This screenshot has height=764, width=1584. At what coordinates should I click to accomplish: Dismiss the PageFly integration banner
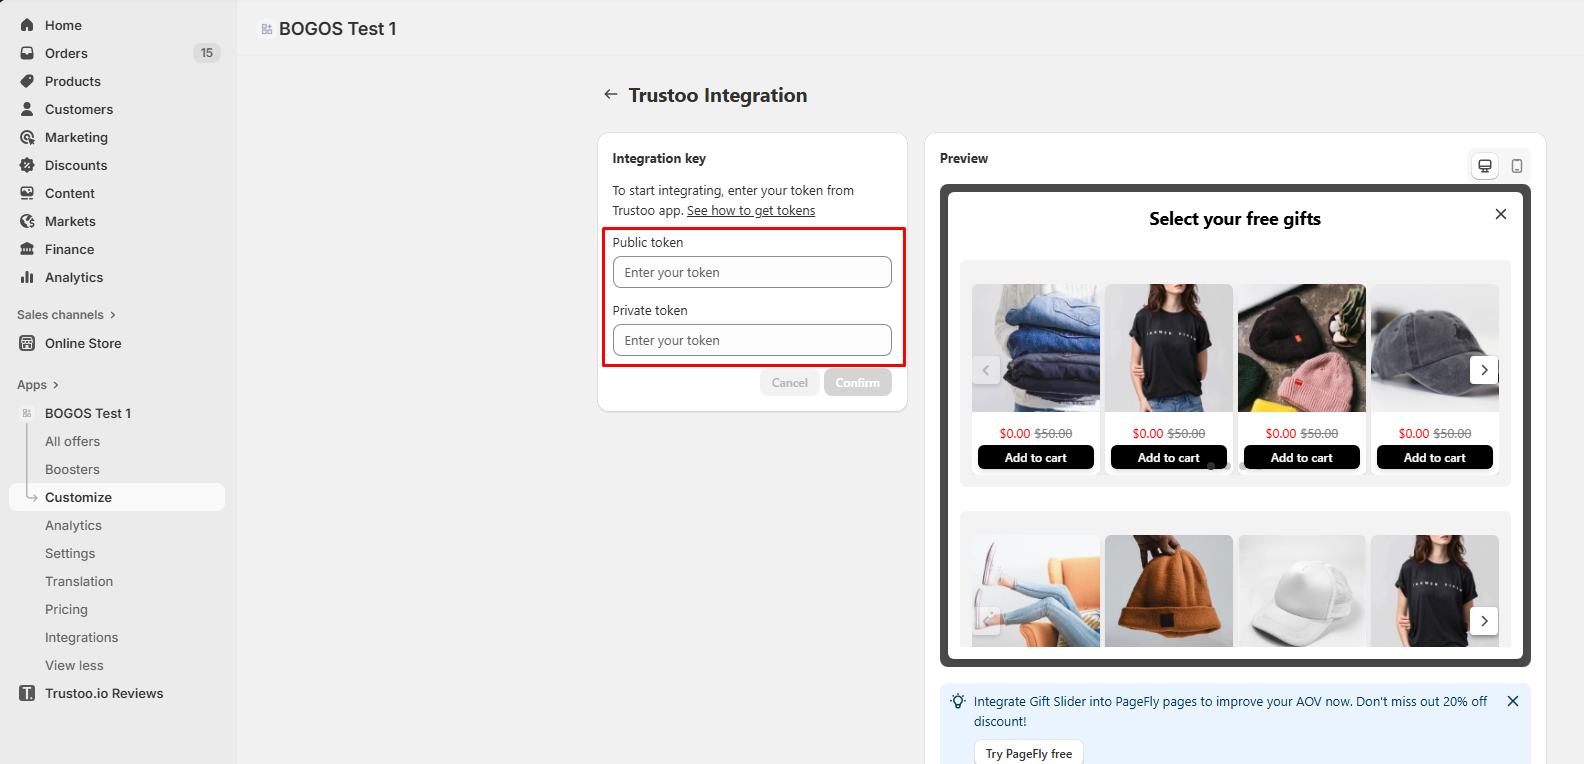1513,701
